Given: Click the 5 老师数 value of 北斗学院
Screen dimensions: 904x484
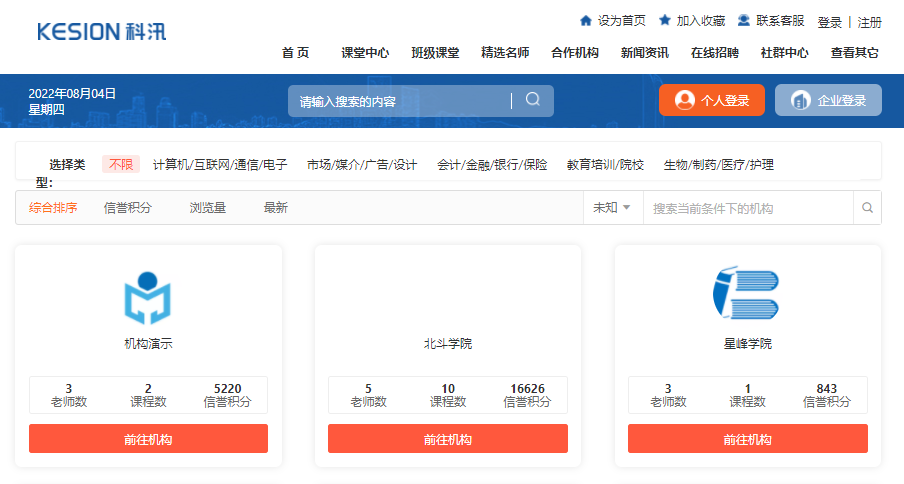Looking at the screenshot, I should point(368,388).
